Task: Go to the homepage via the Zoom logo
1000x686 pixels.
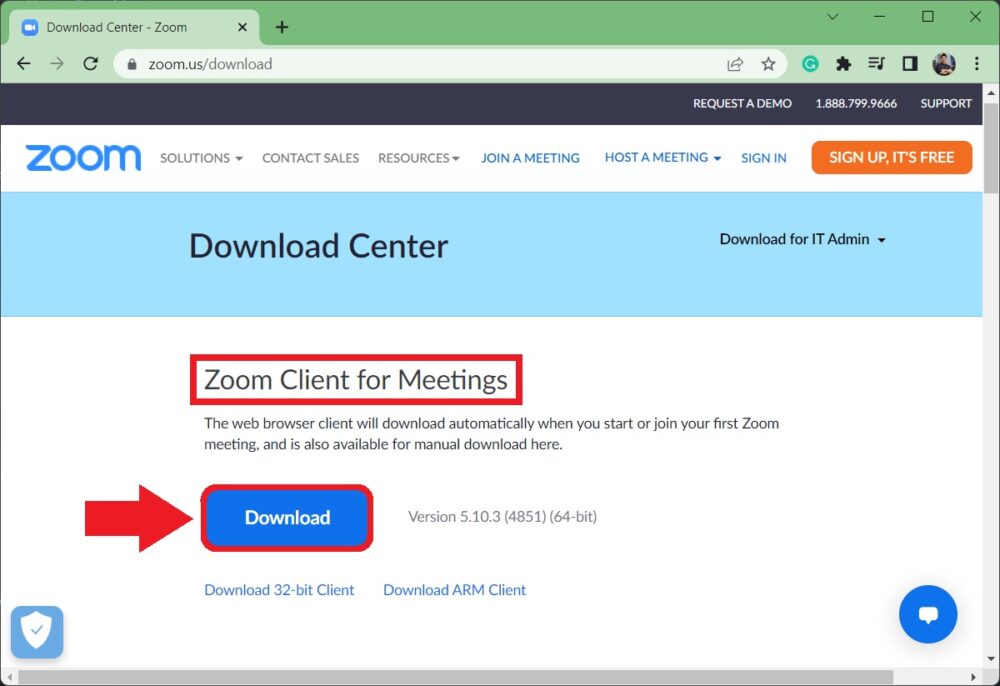Action: pyautogui.click(x=83, y=157)
